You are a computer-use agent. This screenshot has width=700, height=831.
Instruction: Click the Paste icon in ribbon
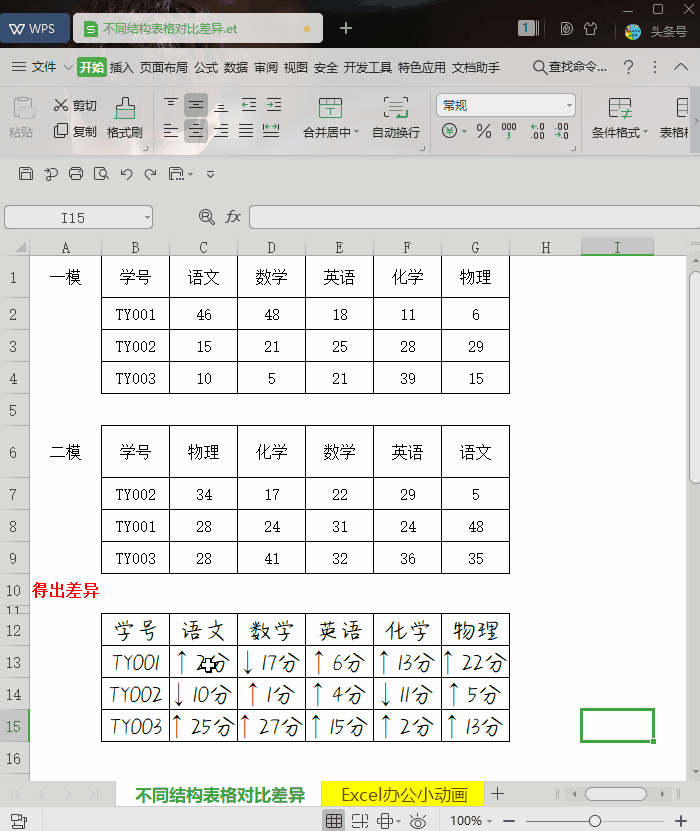(24, 108)
